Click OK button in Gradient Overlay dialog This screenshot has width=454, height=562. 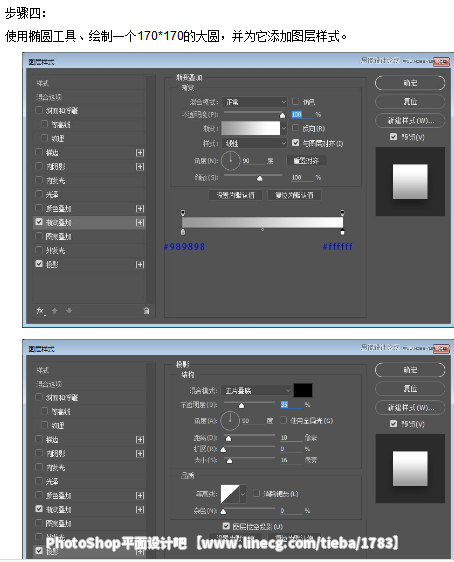pos(410,83)
